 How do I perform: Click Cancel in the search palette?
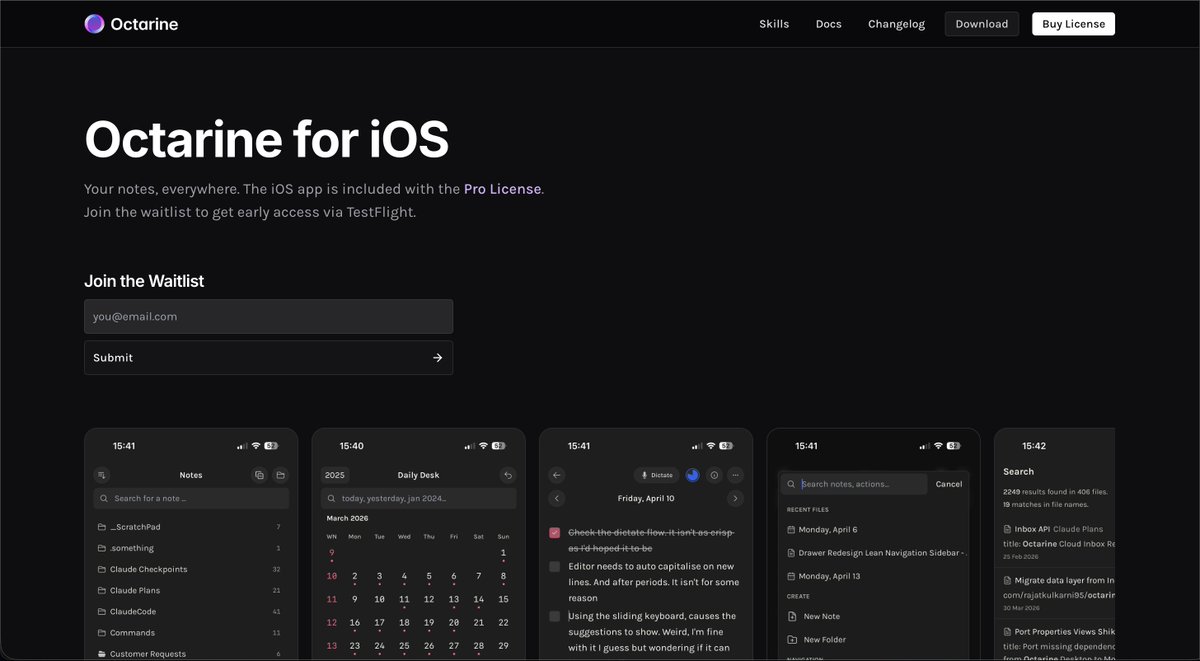[x=949, y=484]
